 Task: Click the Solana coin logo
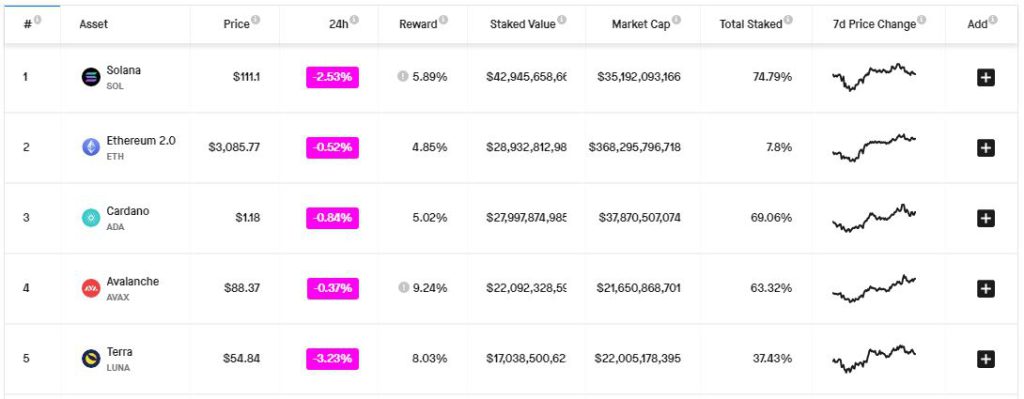click(91, 77)
